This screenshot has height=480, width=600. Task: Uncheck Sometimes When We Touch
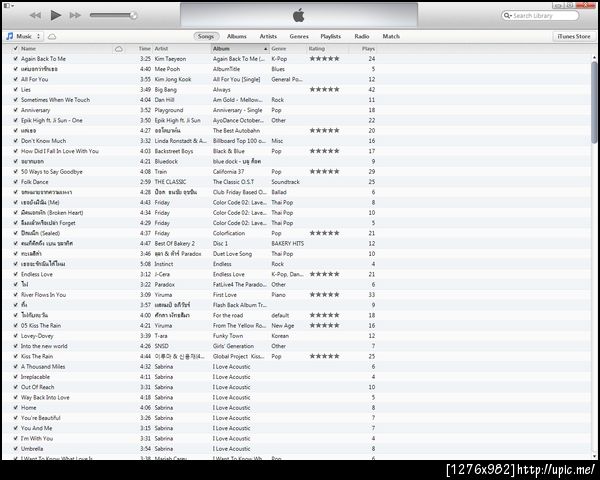point(15,100)
